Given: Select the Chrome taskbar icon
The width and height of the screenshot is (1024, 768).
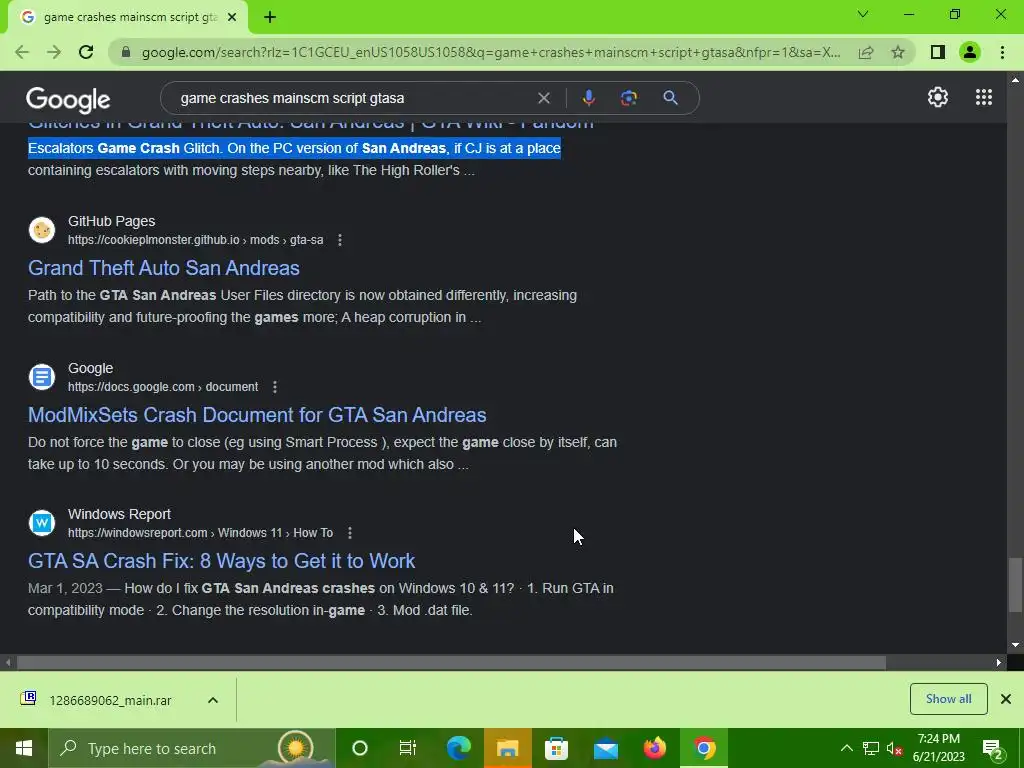Looking at the screenshot, I should click(x=704, y=748).
